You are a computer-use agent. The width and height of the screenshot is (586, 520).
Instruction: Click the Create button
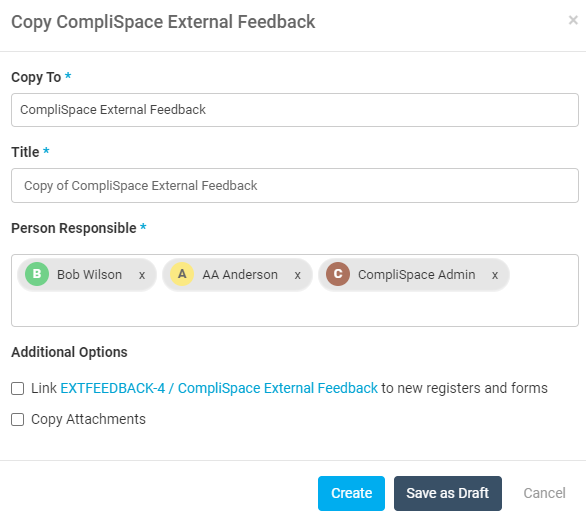pos(351,493)
